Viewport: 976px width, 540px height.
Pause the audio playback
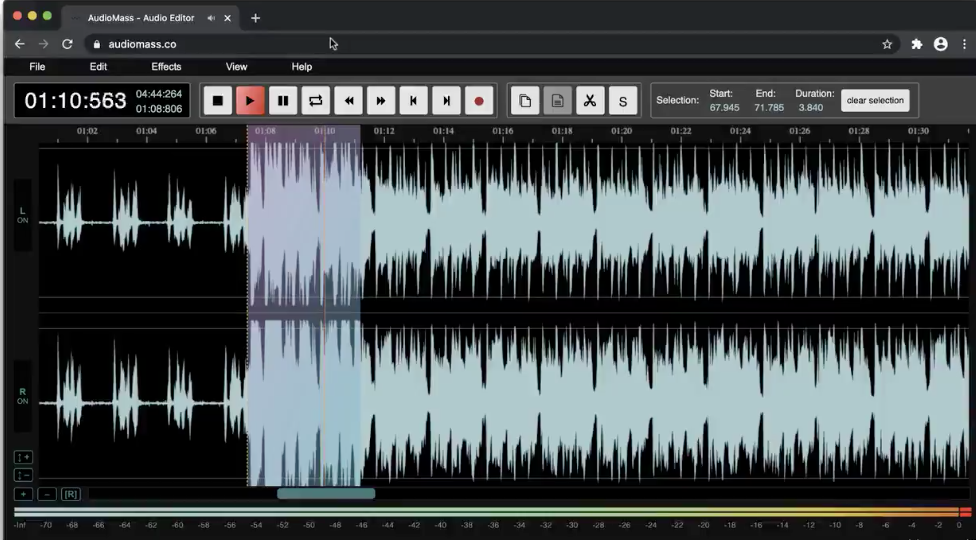pos(283,101)
